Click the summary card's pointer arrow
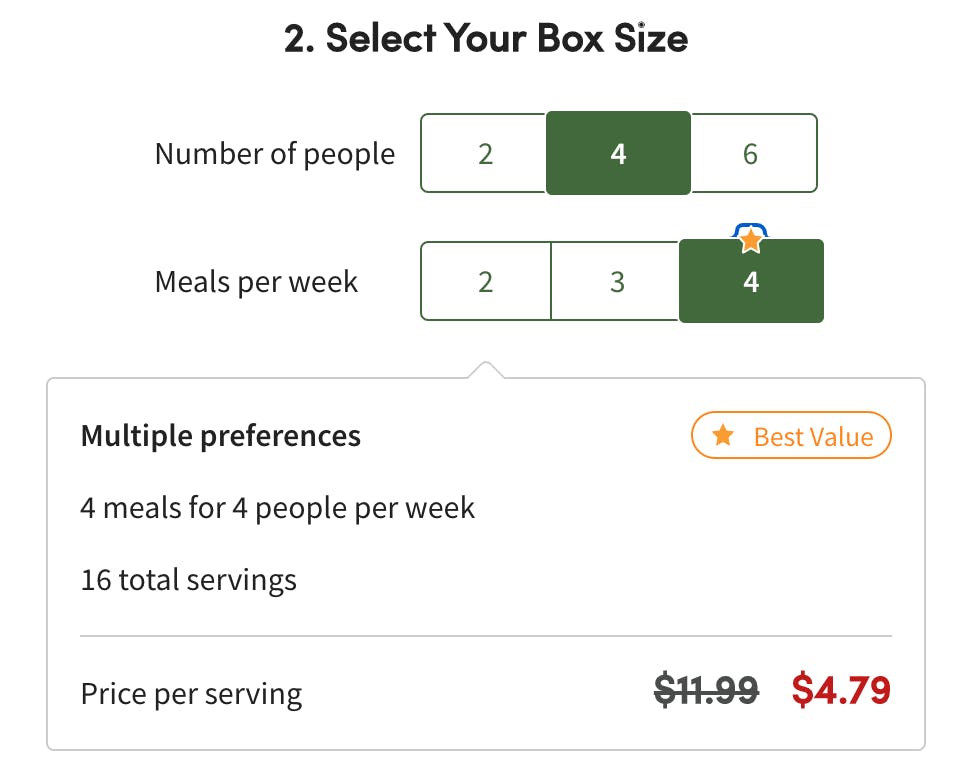The image size is (972, 760). point(486,369)
